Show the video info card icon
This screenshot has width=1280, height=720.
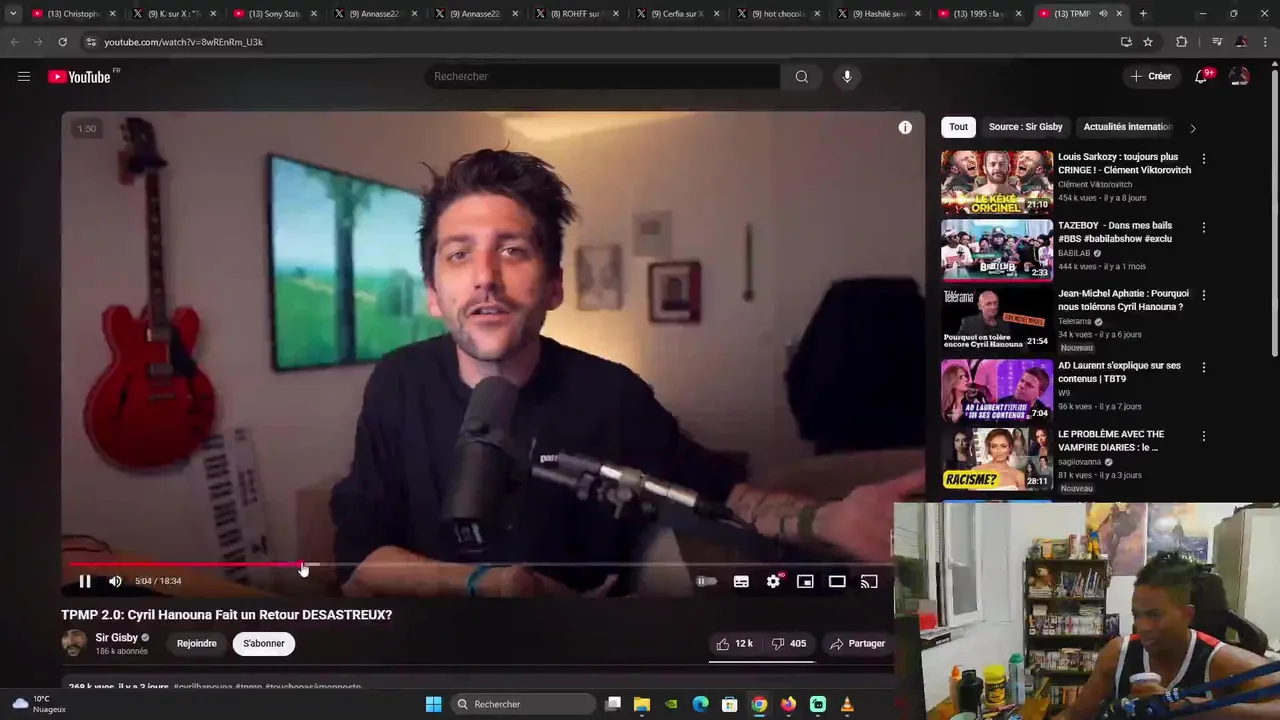(x=905, y=127)
